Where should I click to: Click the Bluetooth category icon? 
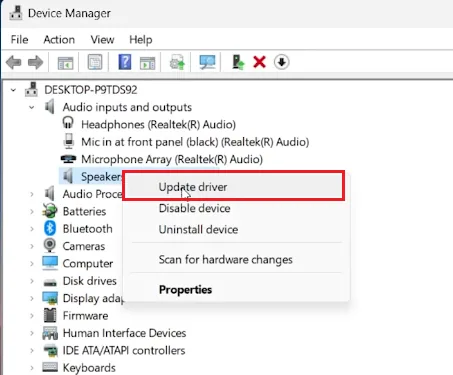[50, 228]
